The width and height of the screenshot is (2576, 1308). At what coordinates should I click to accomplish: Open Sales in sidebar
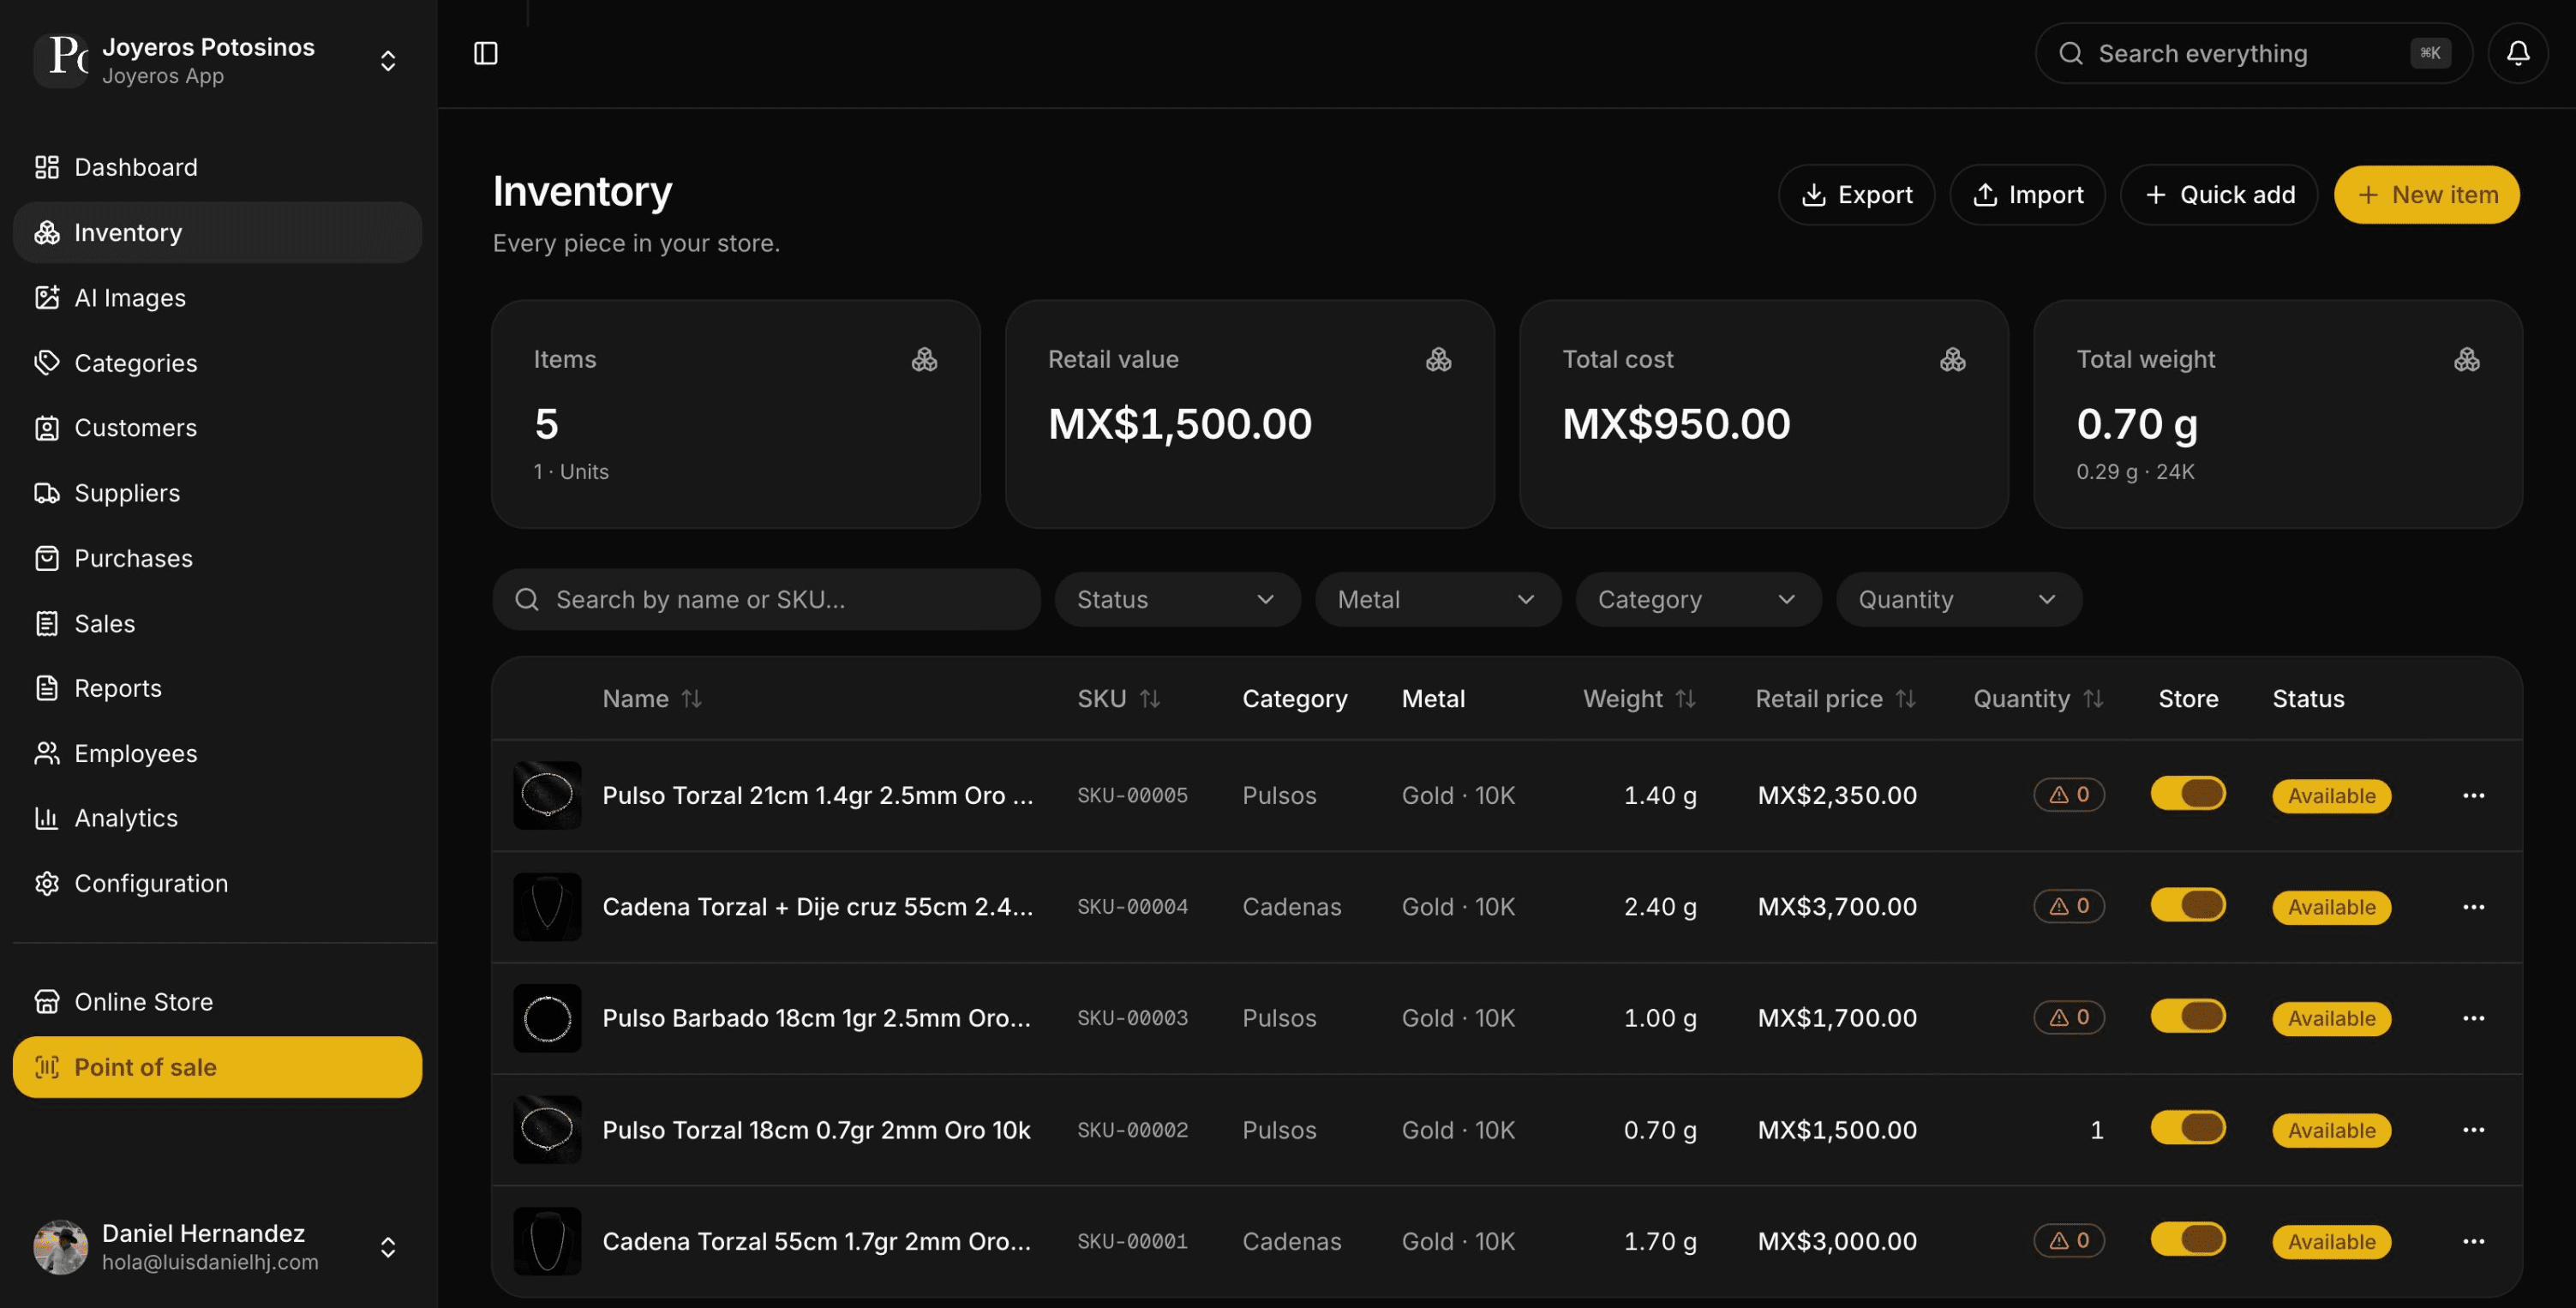point(217,623)
